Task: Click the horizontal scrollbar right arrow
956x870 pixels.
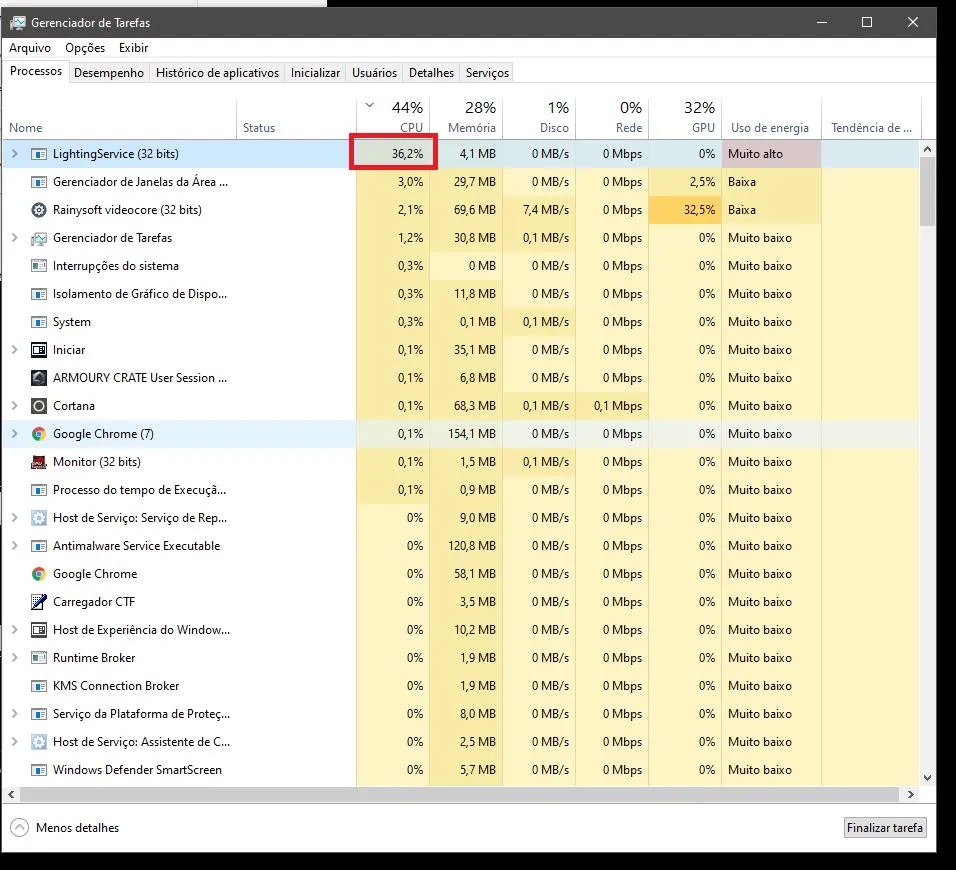Action: (x=911, y=794)
